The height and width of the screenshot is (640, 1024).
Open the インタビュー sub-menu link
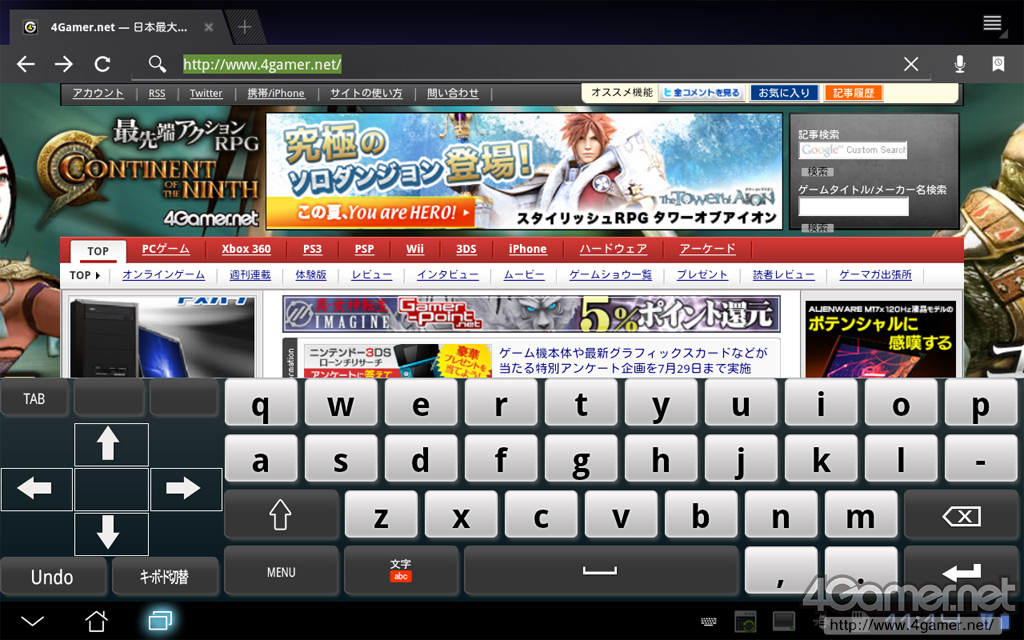tap(447, 275)
